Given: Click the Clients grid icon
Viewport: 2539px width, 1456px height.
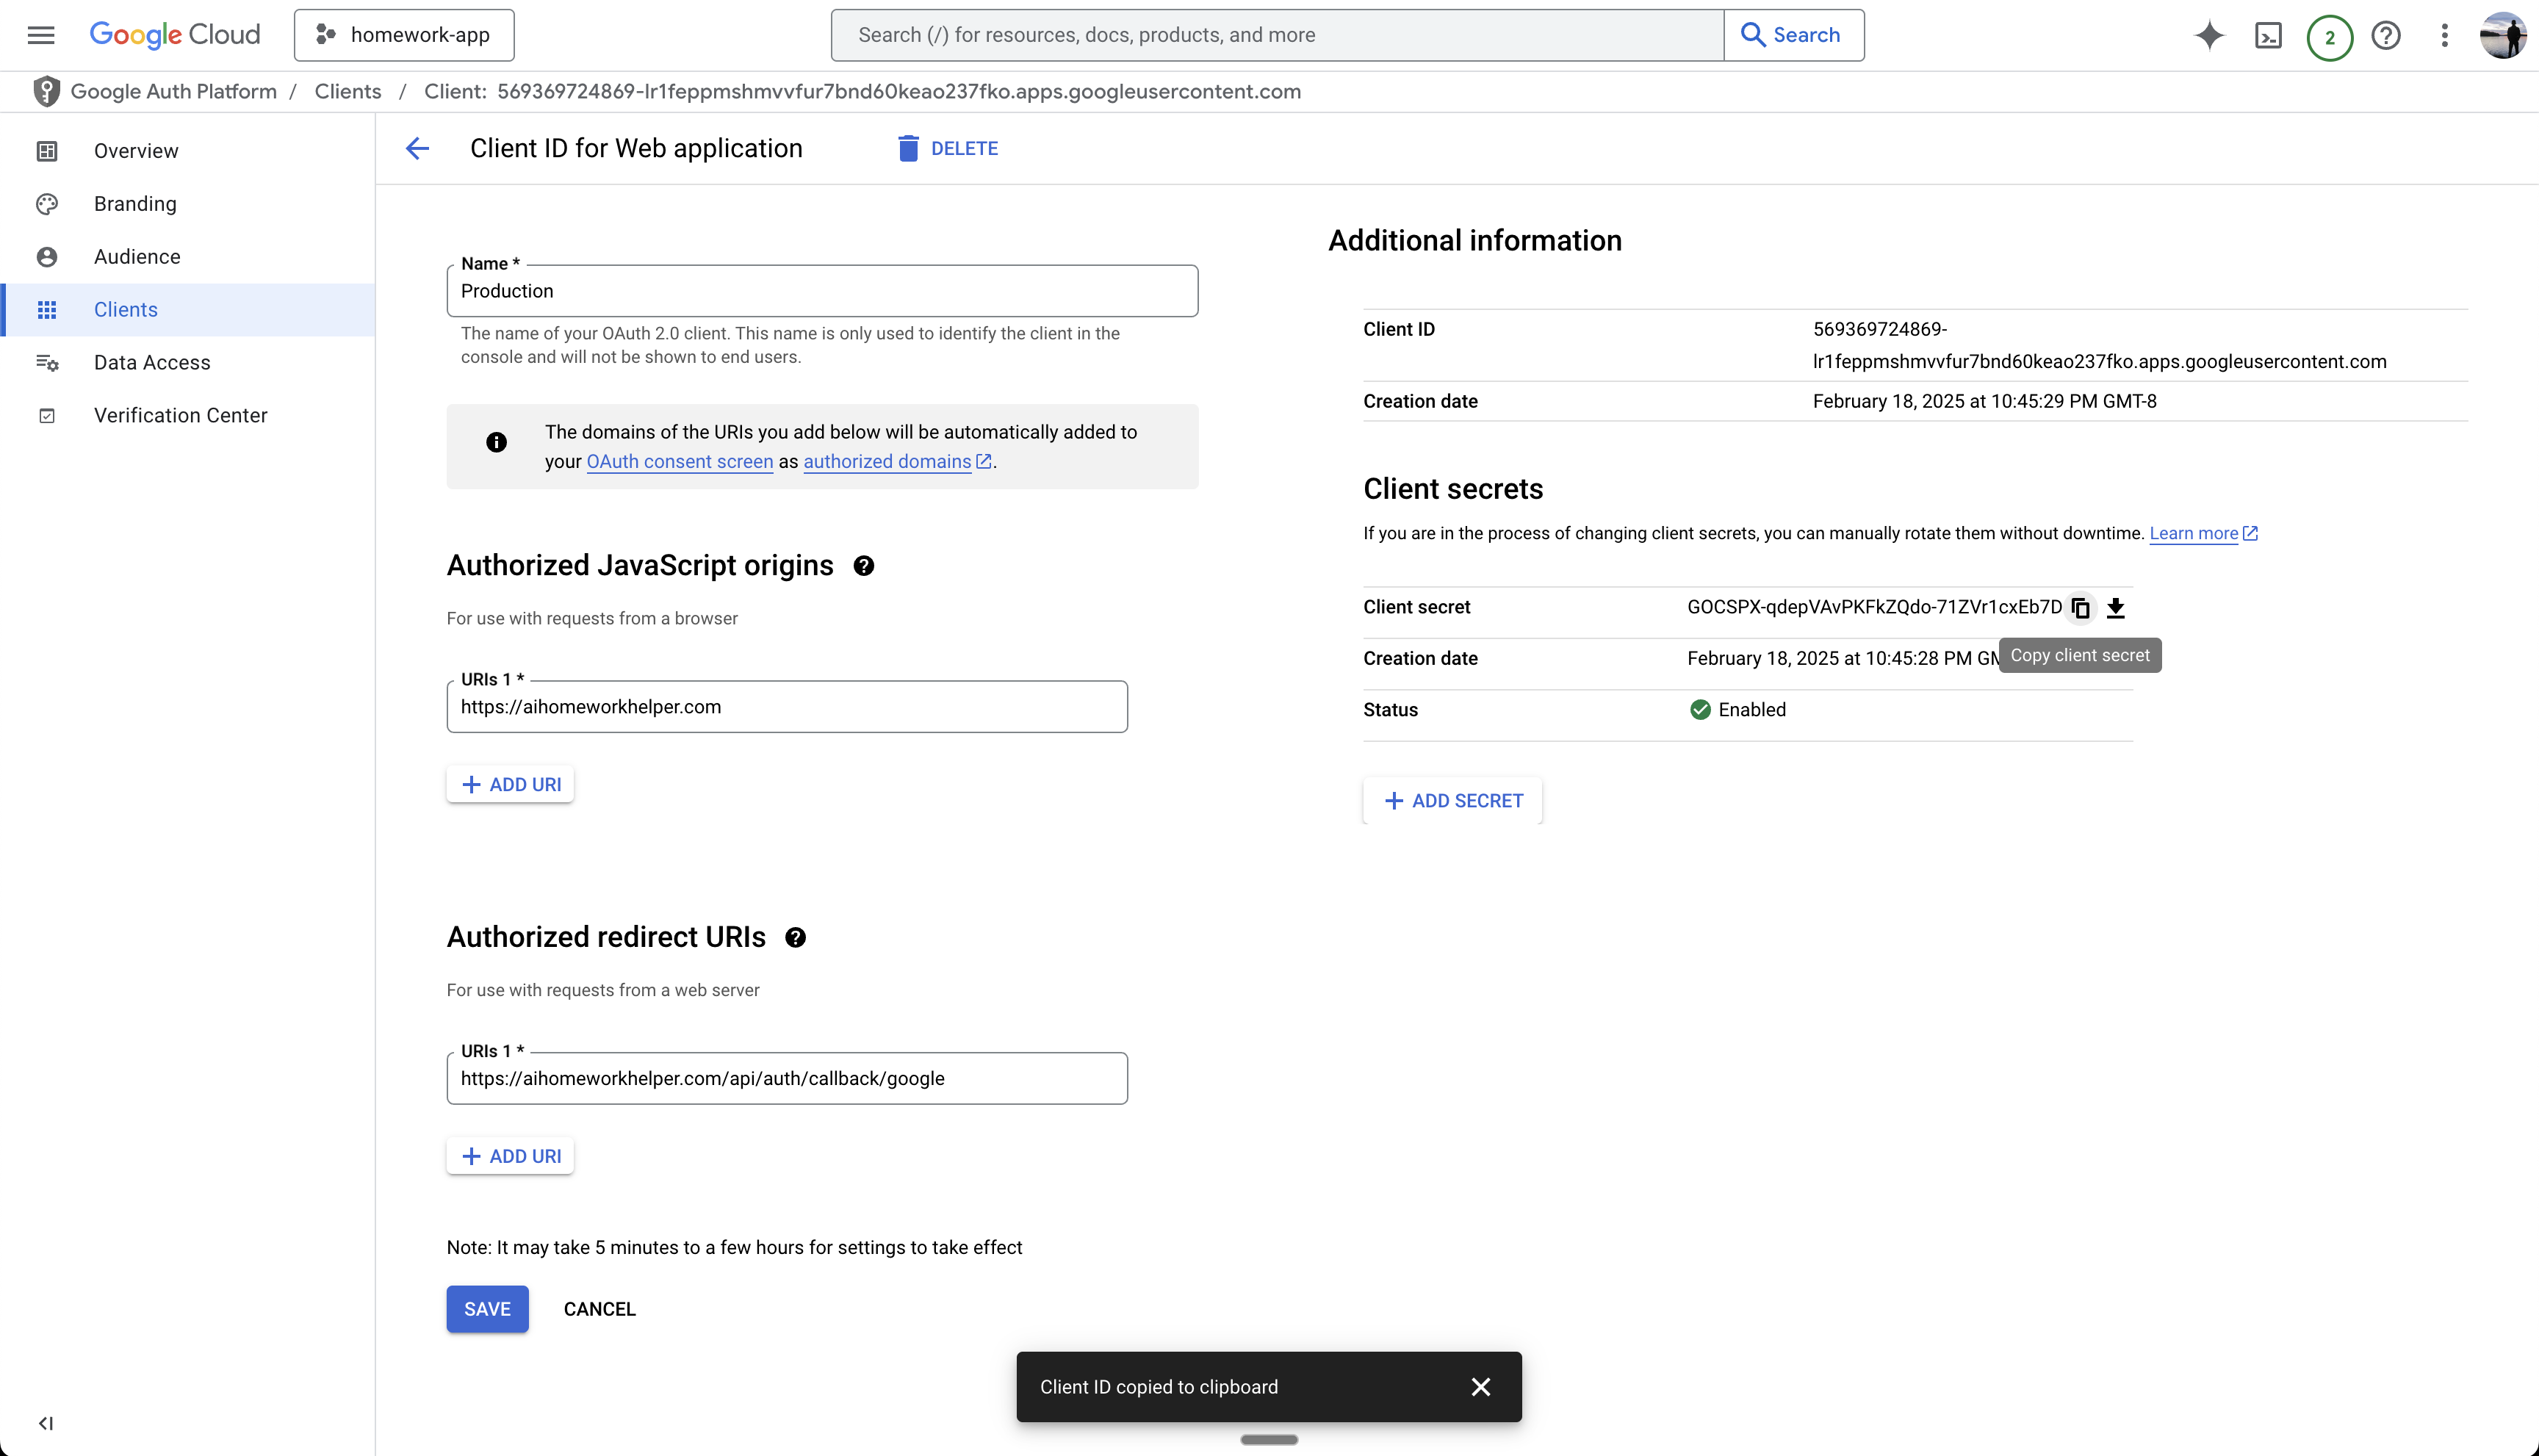Looking at the screenshot, I should point(47,310).
